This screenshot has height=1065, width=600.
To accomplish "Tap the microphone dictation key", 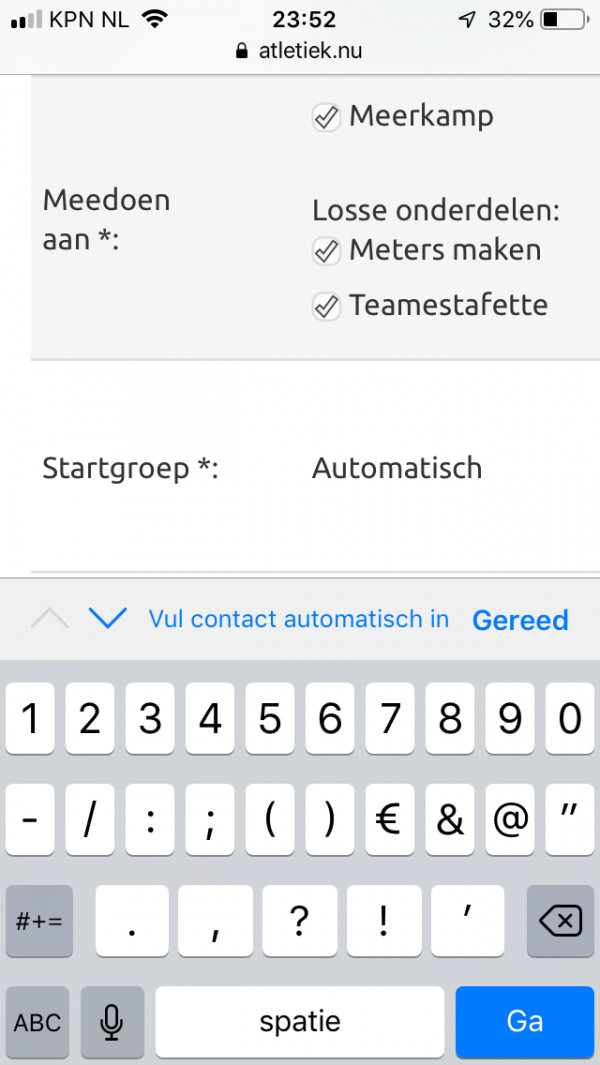I will [x=112, y=1022].
